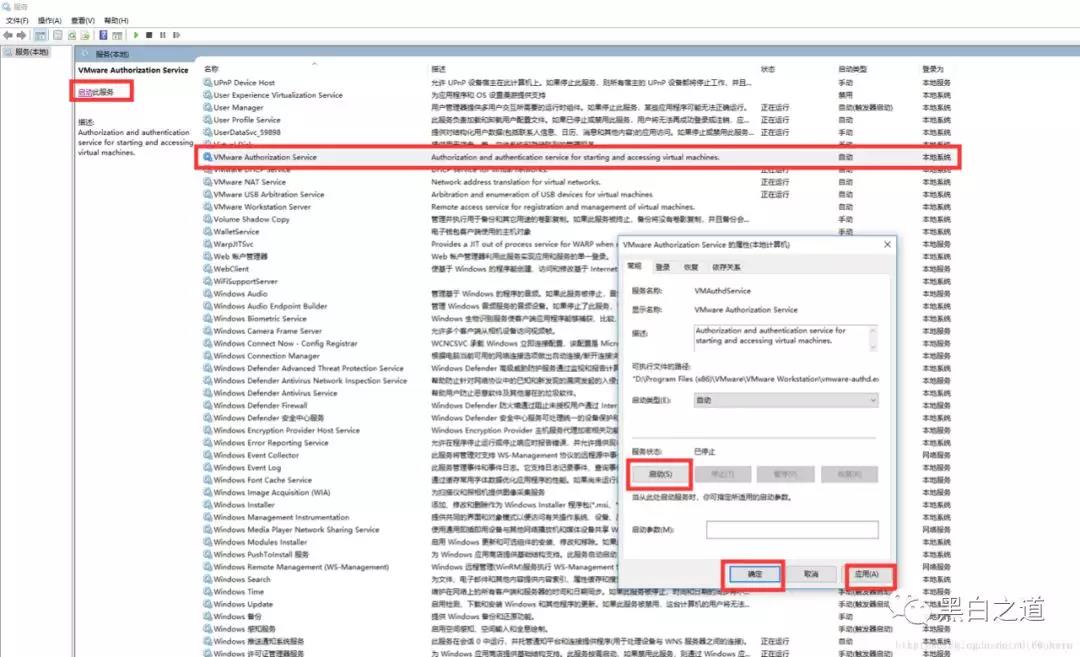Click the gear icon beside WebClient
1080x657 pixels.
click(x=207, y=269)
